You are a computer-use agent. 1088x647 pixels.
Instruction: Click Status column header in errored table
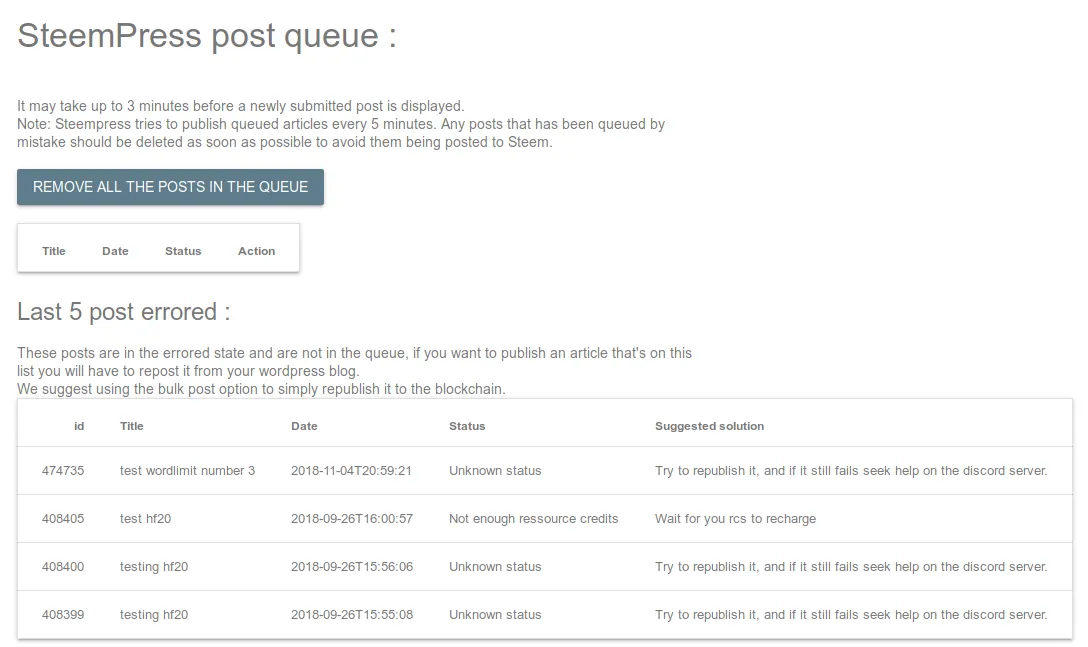[467, 426]
